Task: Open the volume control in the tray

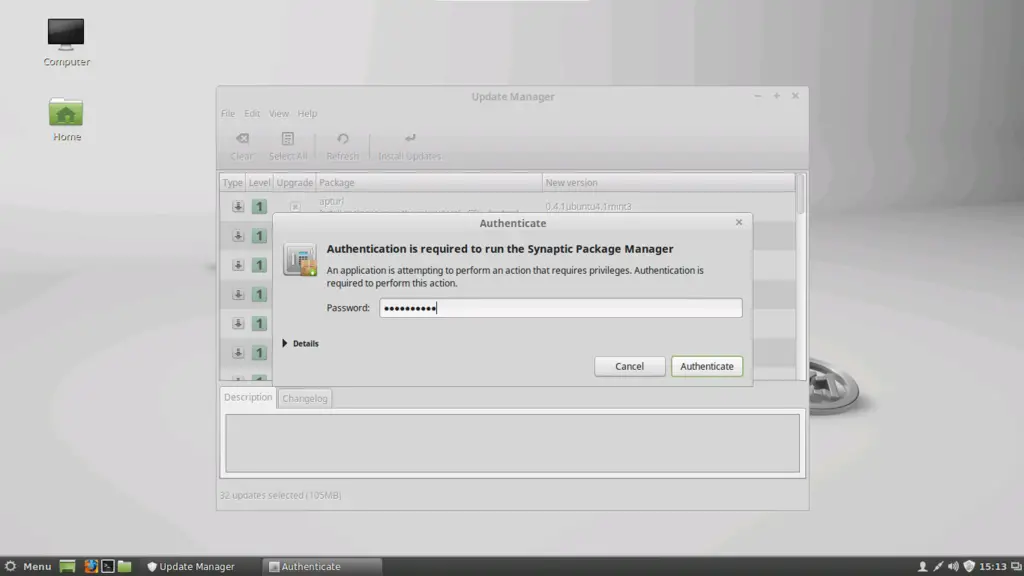Action: pos(953,566)
